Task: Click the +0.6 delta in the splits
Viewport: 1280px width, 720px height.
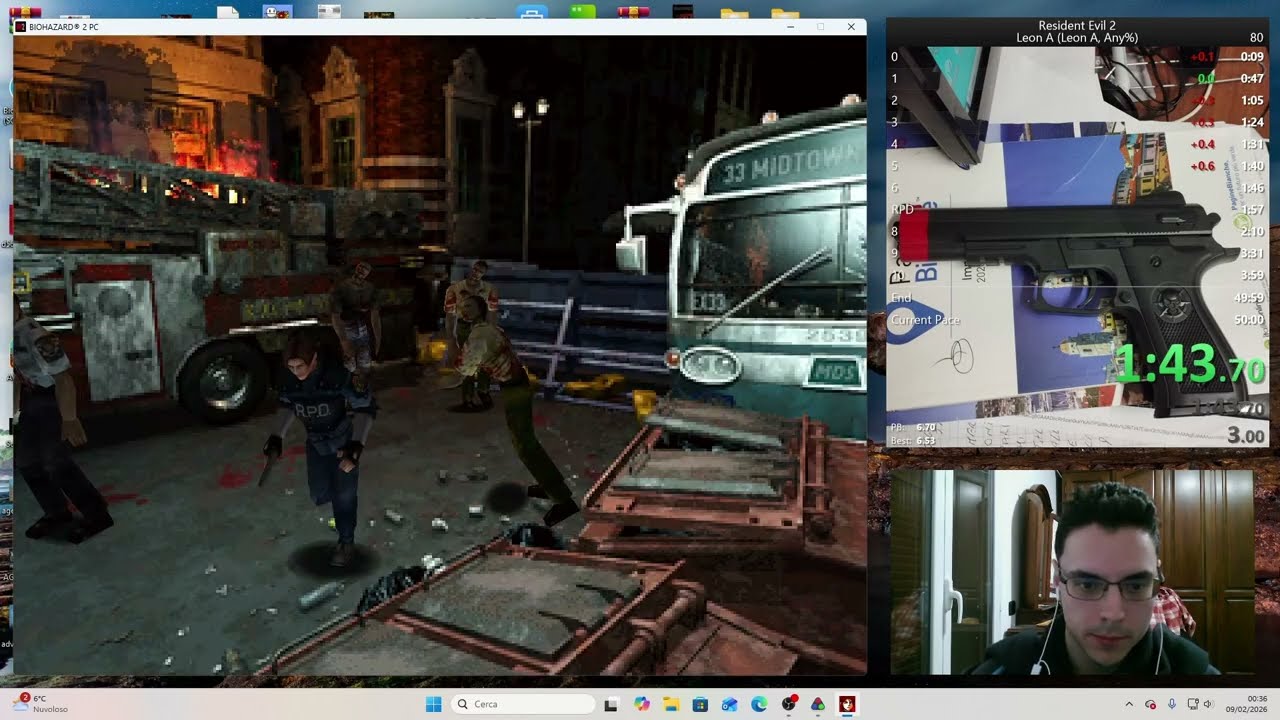Action: pos(1203,166)
